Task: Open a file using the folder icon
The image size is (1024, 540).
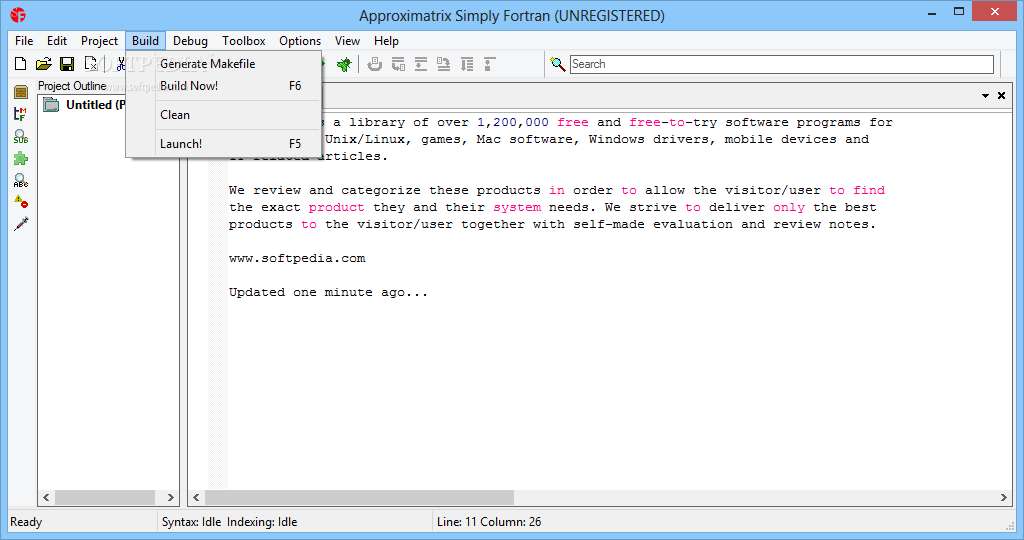Action: (44, 64)
